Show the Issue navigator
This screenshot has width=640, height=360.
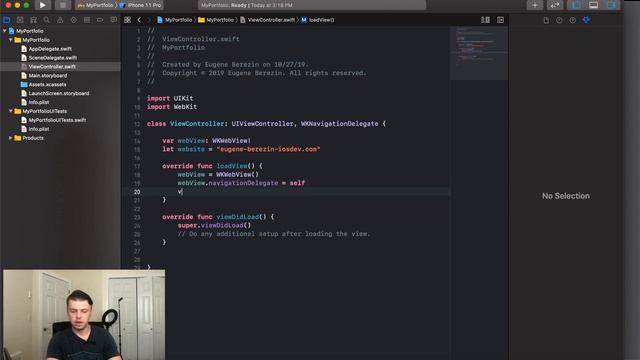click(60, 20)
